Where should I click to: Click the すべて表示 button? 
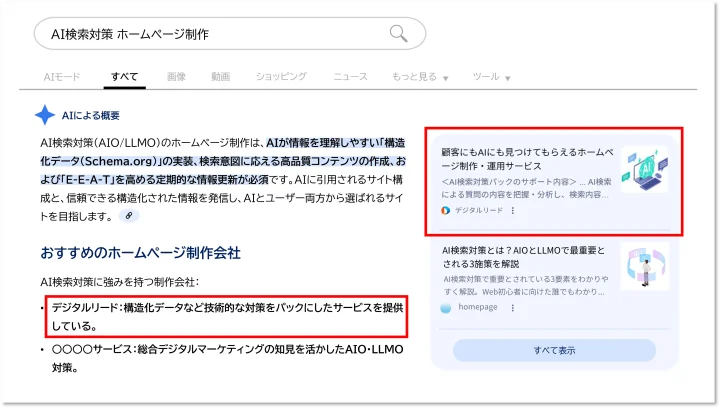554,350
